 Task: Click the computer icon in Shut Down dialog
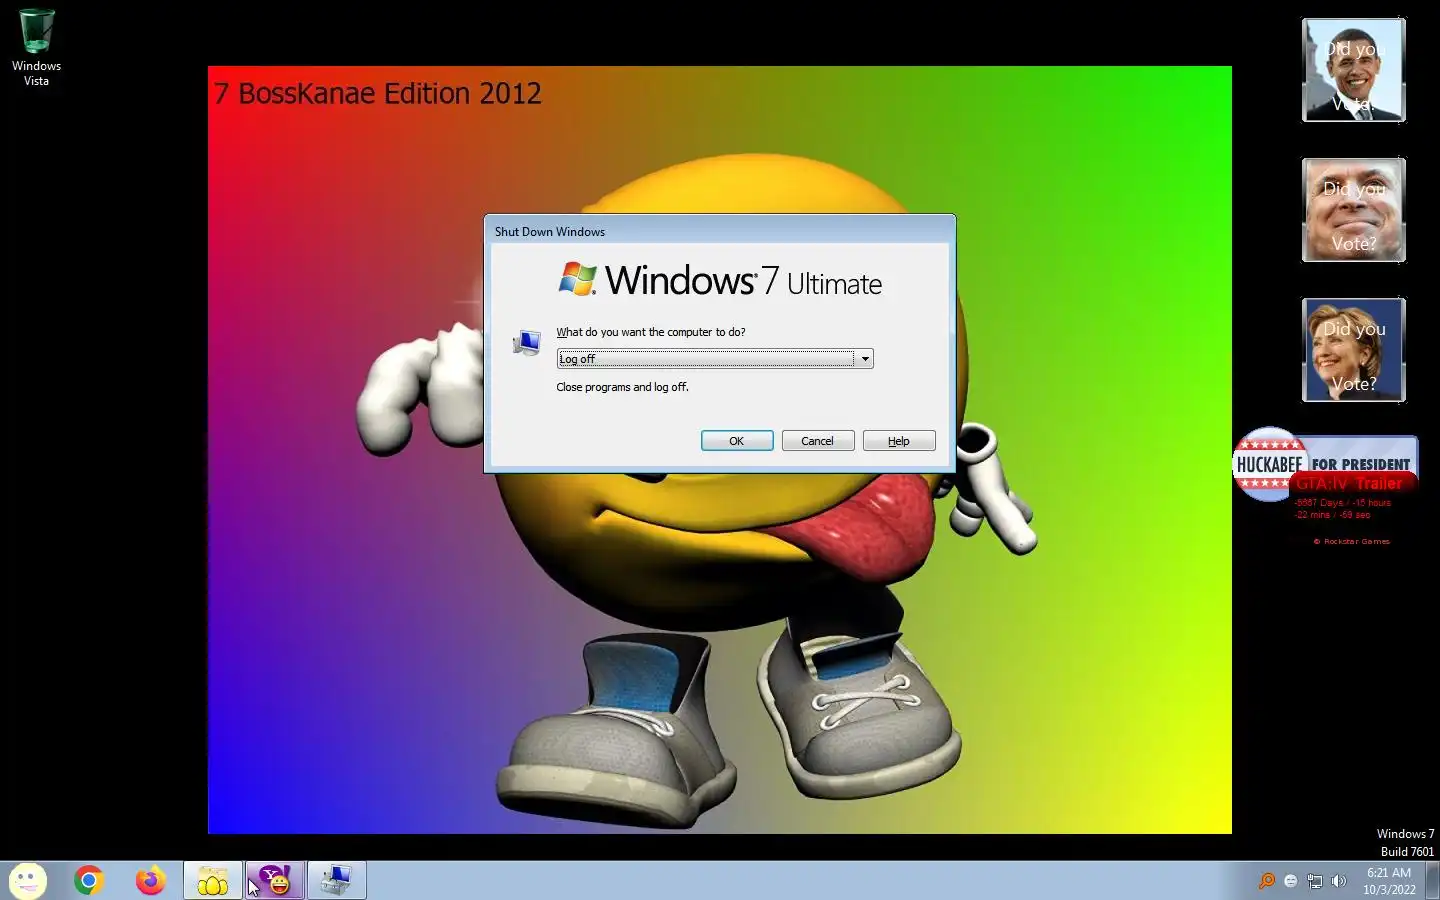(527, 343)
